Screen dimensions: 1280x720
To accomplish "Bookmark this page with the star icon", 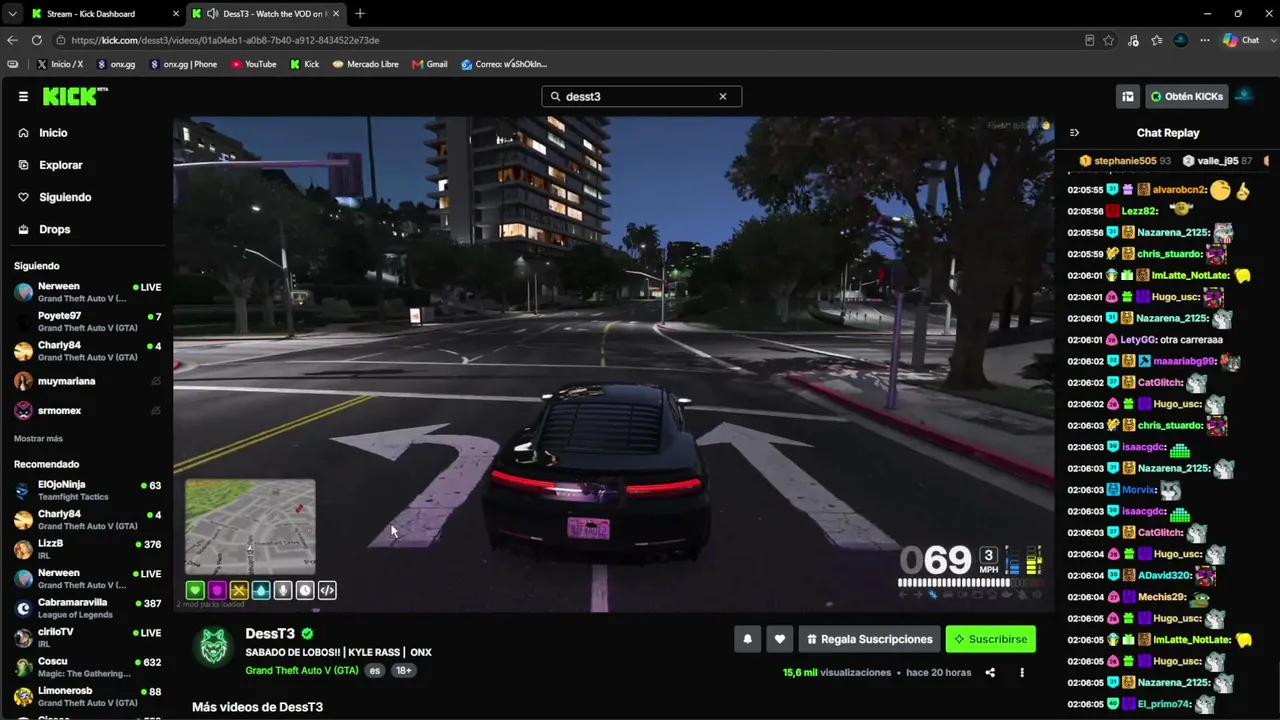I will pos(1109,40).
